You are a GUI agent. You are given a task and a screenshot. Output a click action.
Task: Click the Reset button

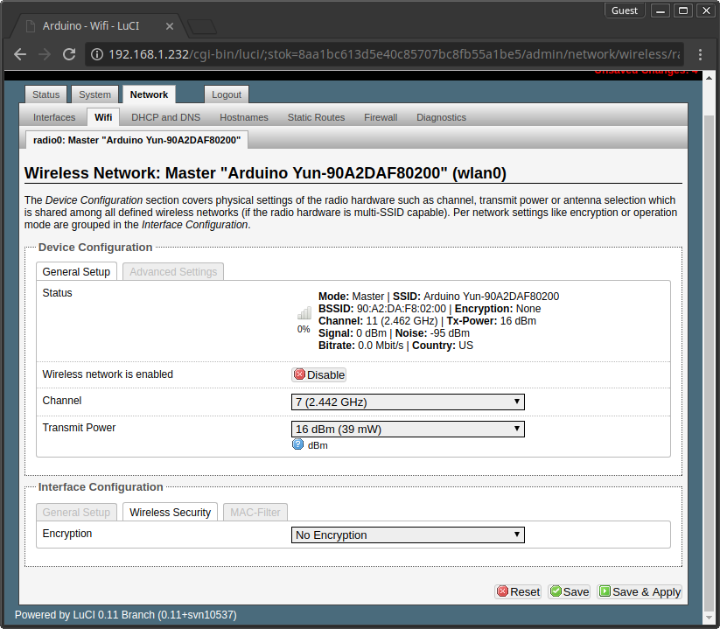coord(518,592)
